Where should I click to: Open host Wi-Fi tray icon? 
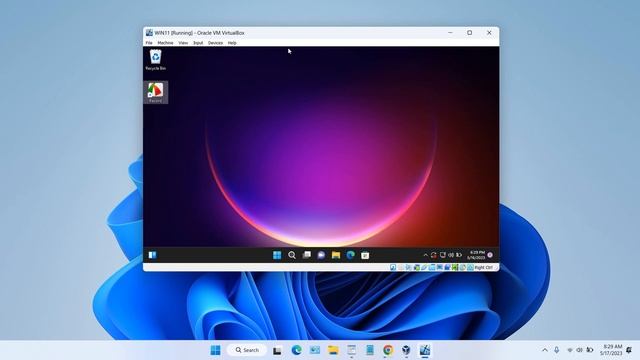tap(570, 350)
